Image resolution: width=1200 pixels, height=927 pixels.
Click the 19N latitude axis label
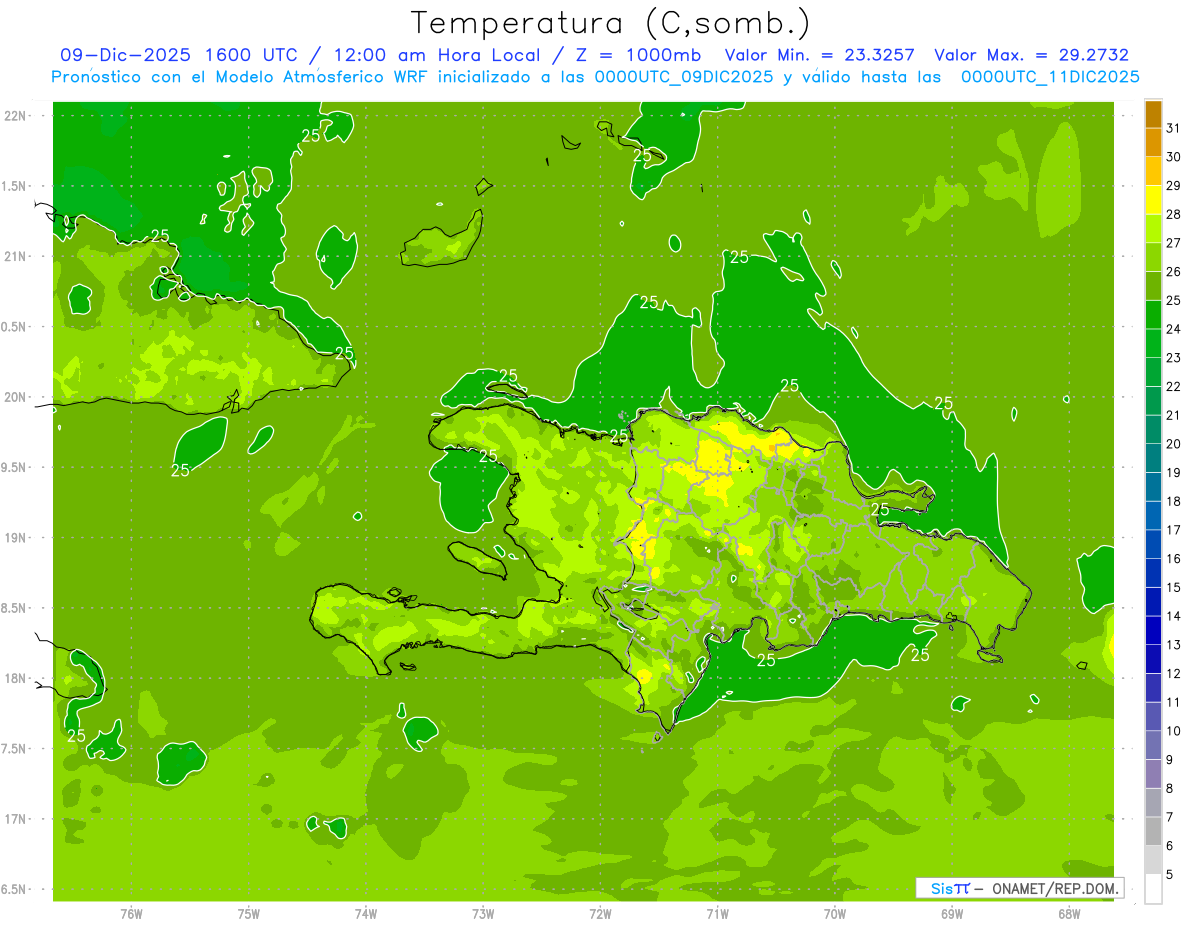15,538
